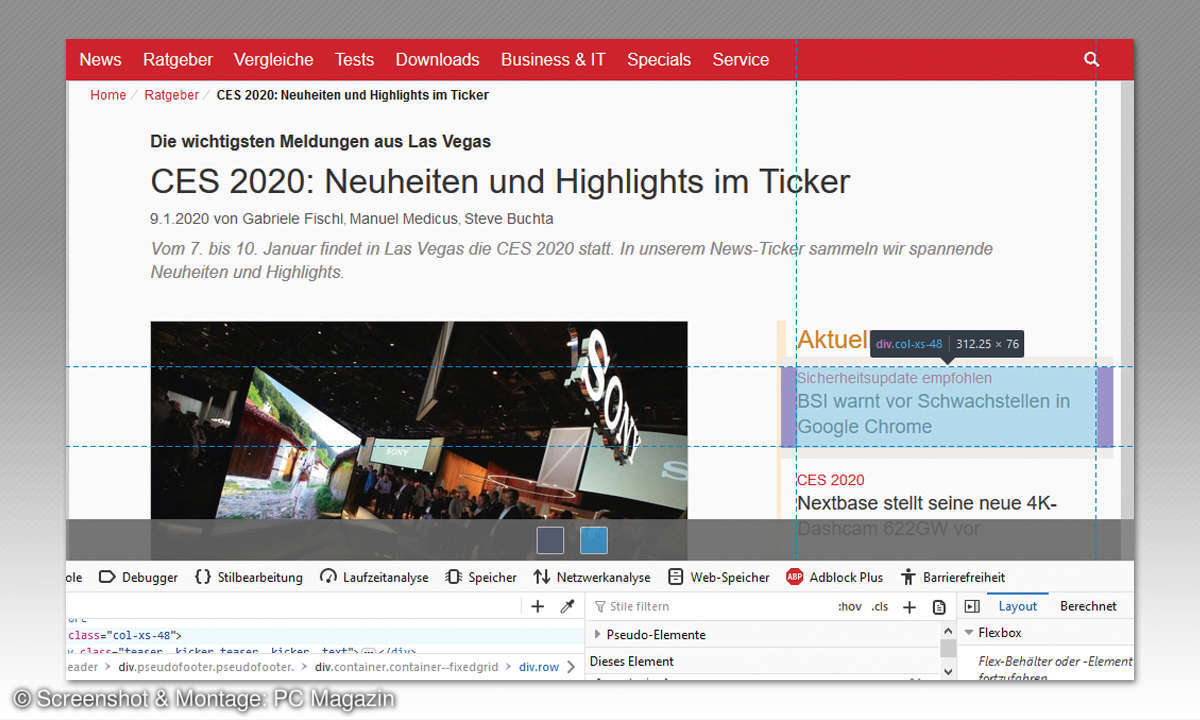Image resolution: width=1200 pixels, height=720 pixels.
Task: Toggle the :hov pseudo-class panel
Action: [x=849, y=606]
